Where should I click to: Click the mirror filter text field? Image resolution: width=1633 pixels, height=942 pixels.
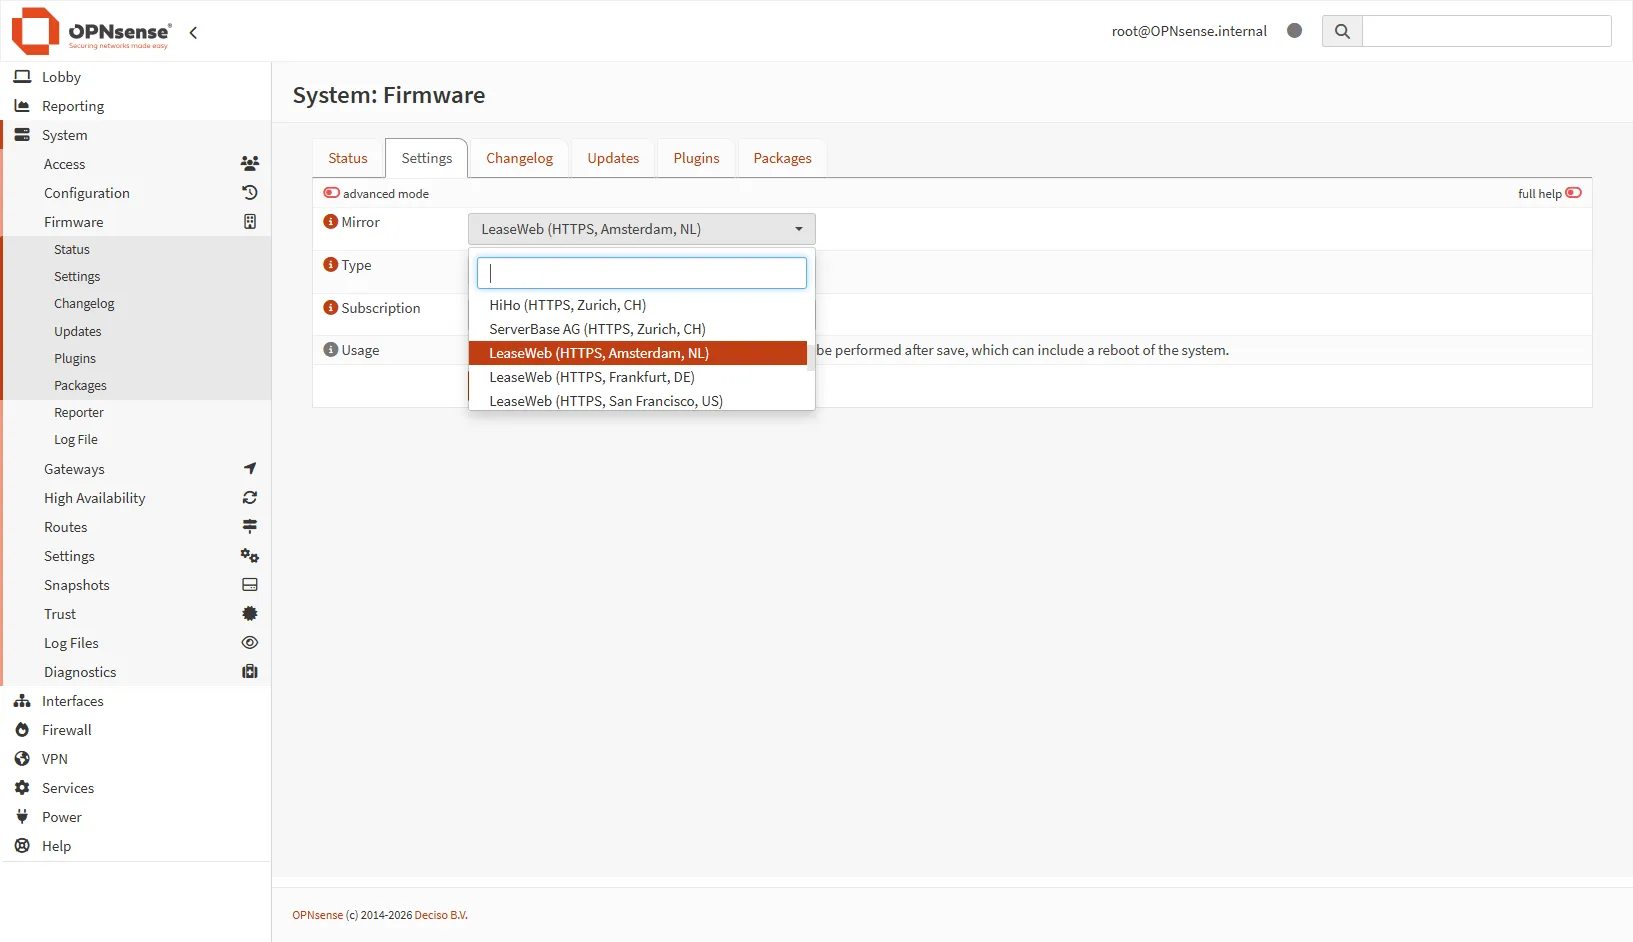pos(641,273)
